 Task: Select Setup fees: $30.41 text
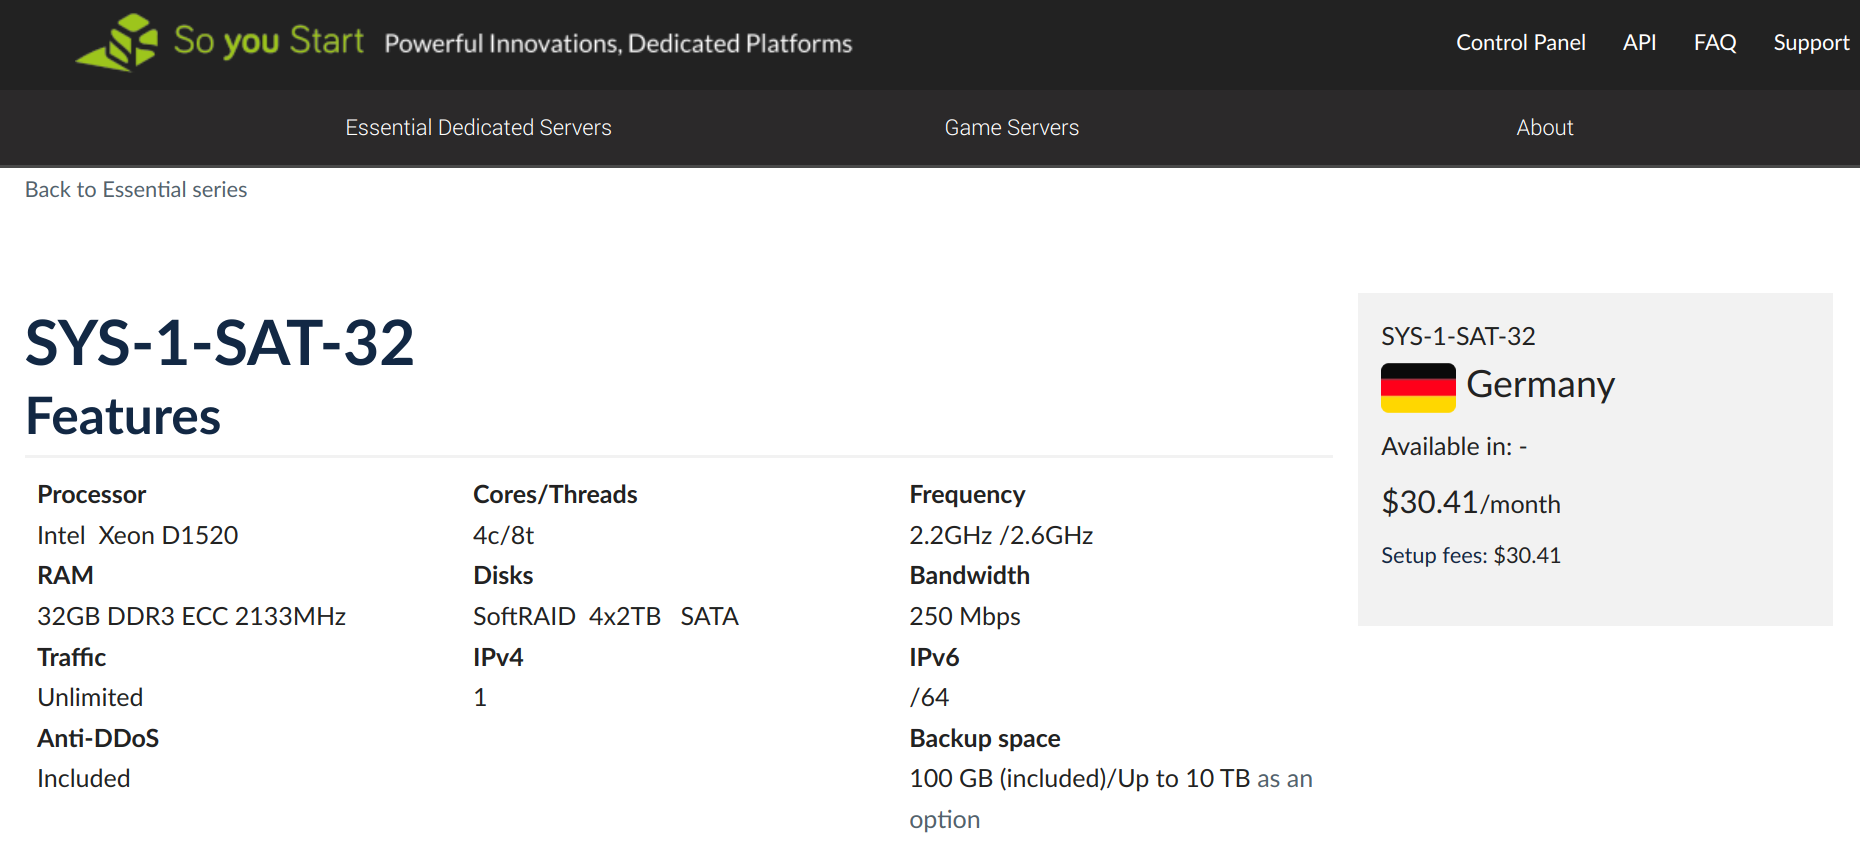point(1470,555)
